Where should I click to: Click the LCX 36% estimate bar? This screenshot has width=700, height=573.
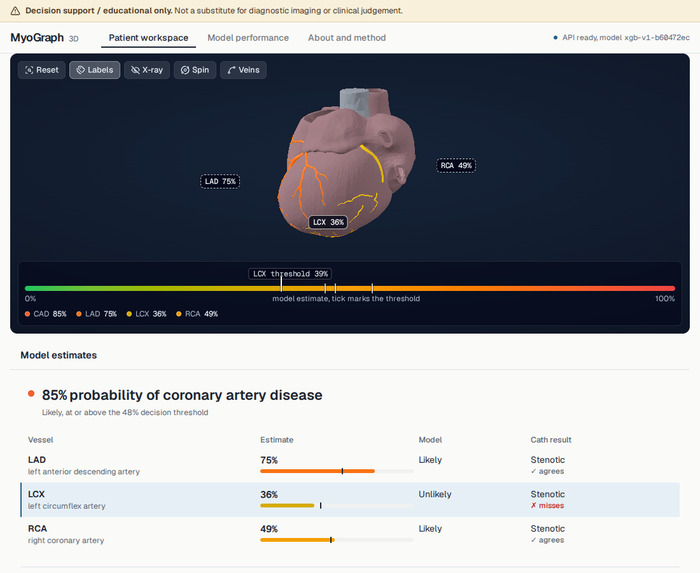pos(337,506)
